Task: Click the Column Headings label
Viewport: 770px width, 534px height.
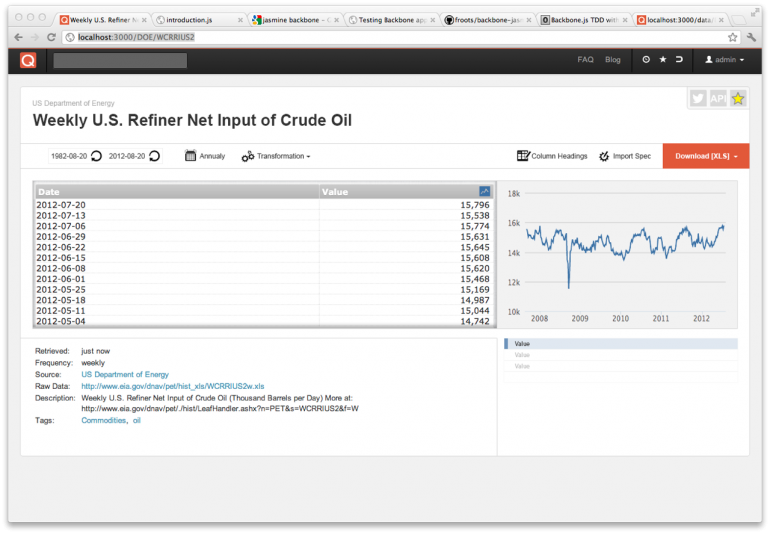Action: tap(559, 156)
